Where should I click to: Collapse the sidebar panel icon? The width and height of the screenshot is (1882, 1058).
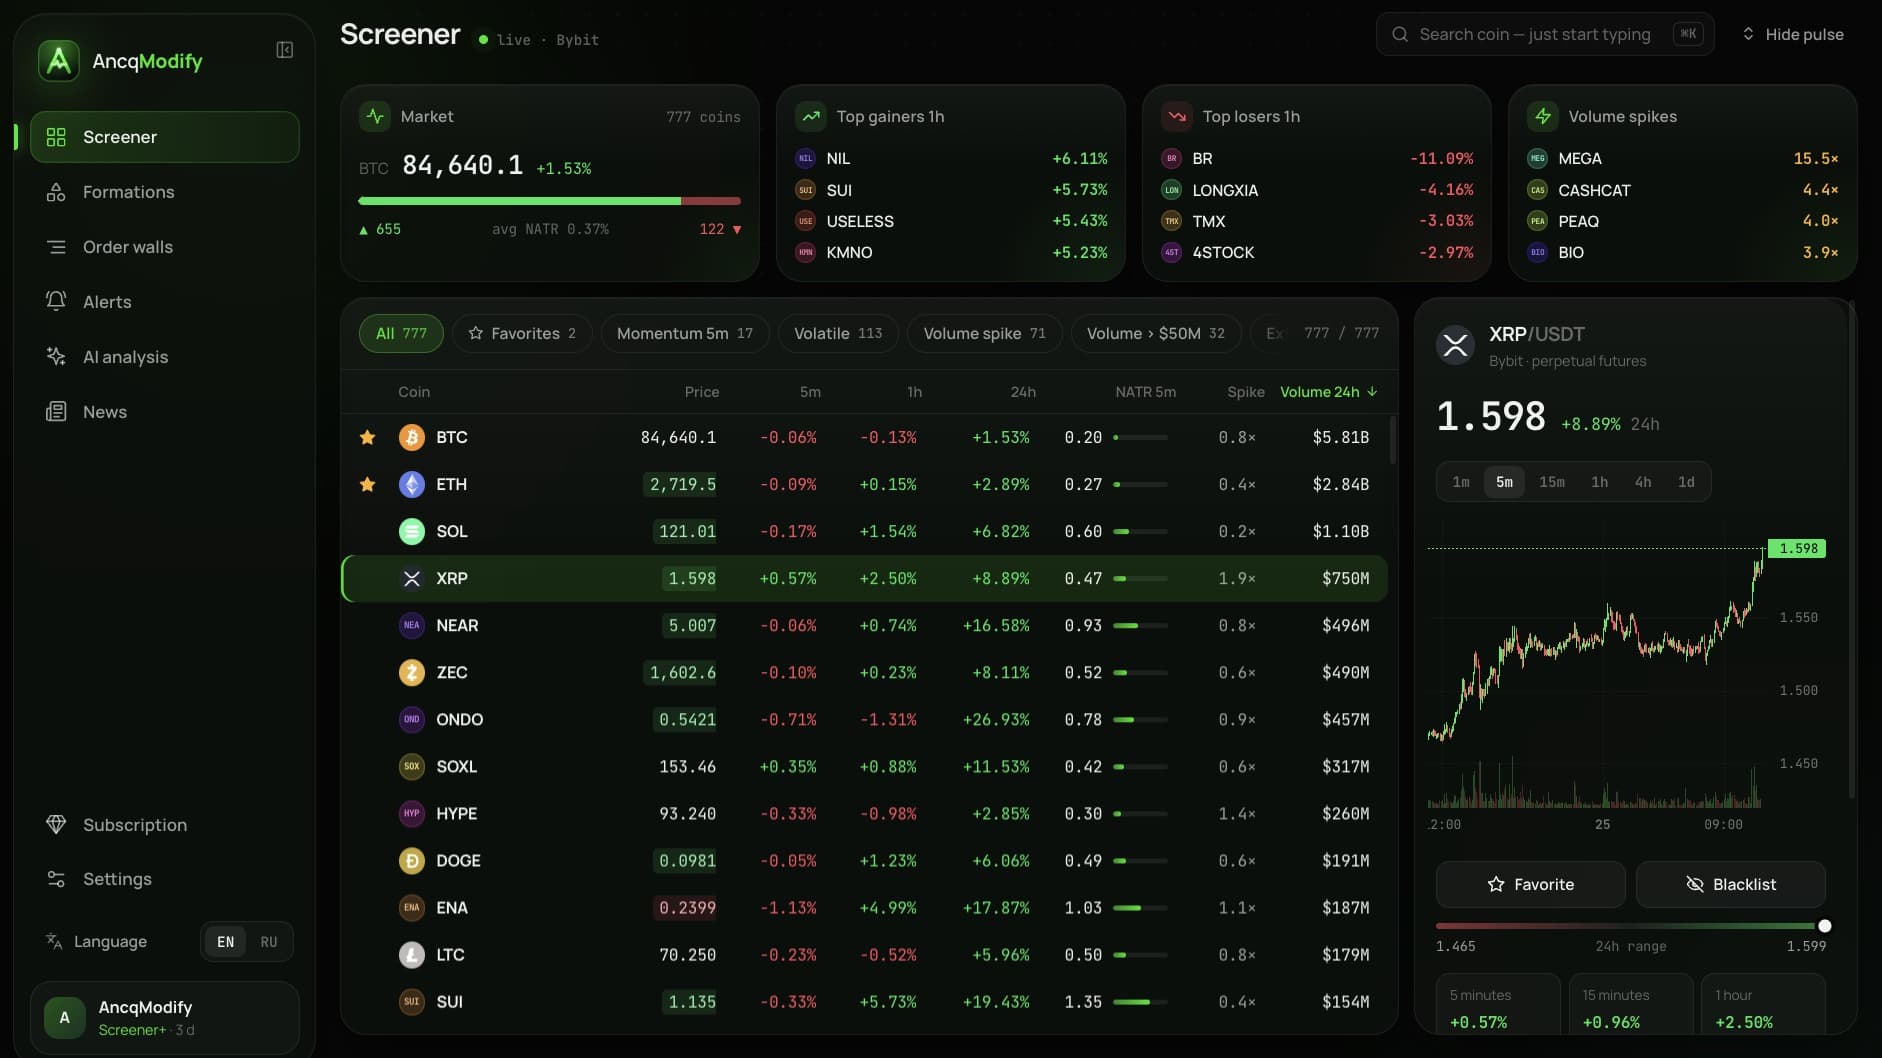tap(285, 50)
